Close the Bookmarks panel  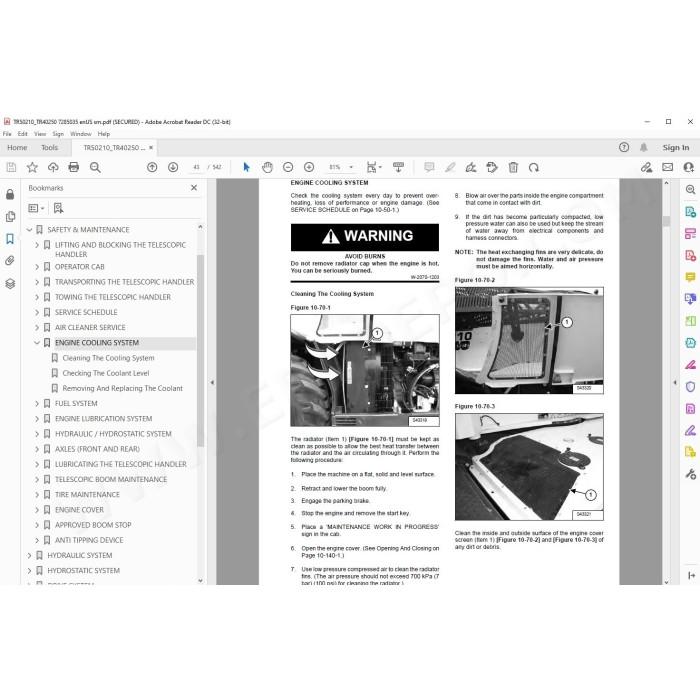pyautogui.click(x=194, y=188)
